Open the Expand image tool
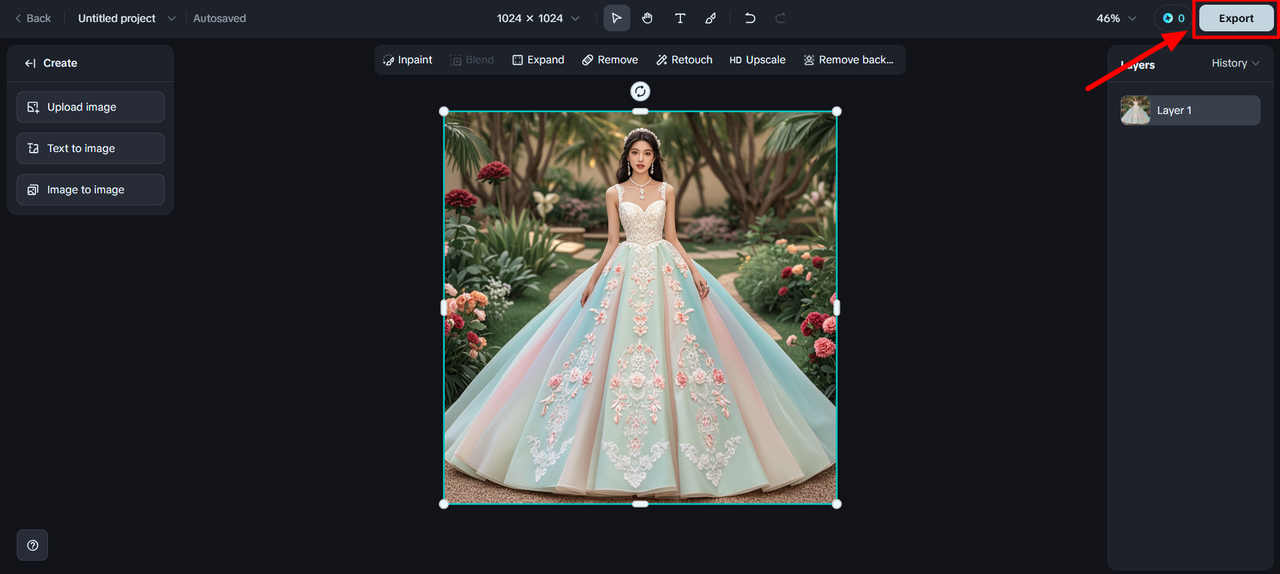The width and height of the screenshot is (1280, 574). coord(538,60)
